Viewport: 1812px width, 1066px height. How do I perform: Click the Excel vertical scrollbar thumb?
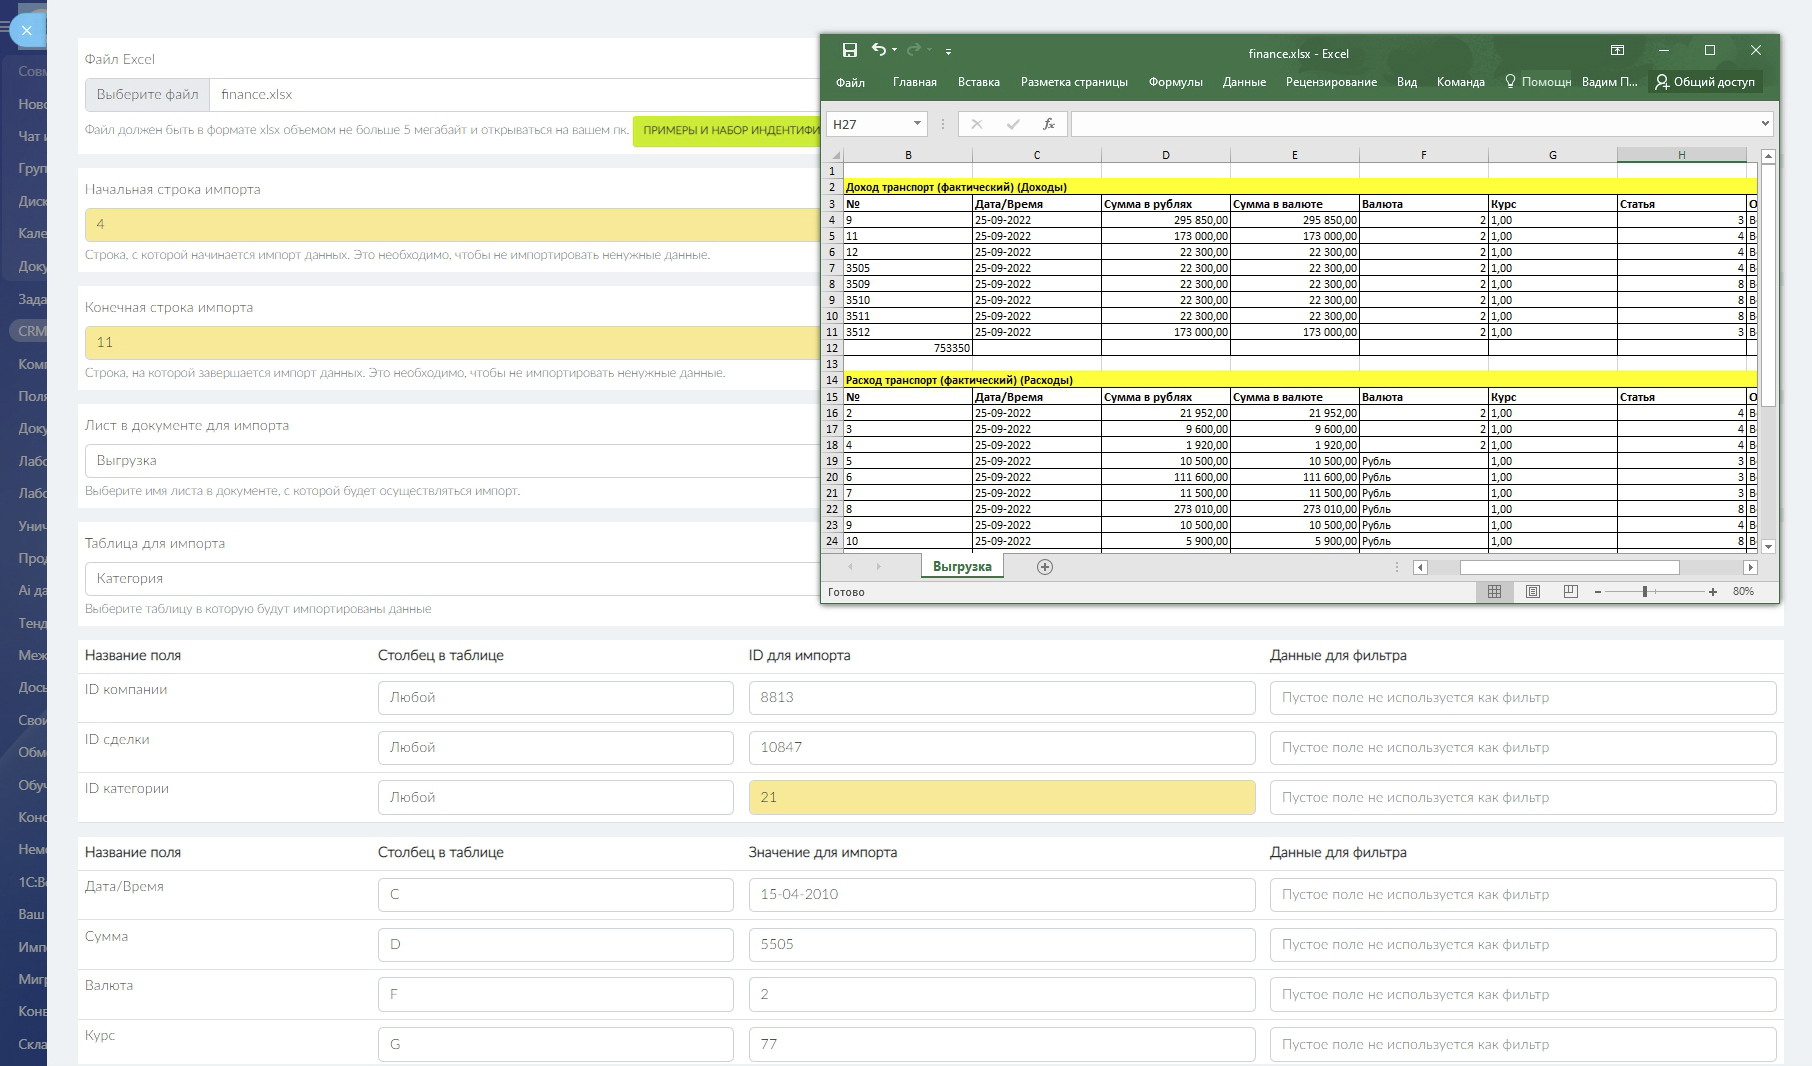click(x=1768, y=285)
